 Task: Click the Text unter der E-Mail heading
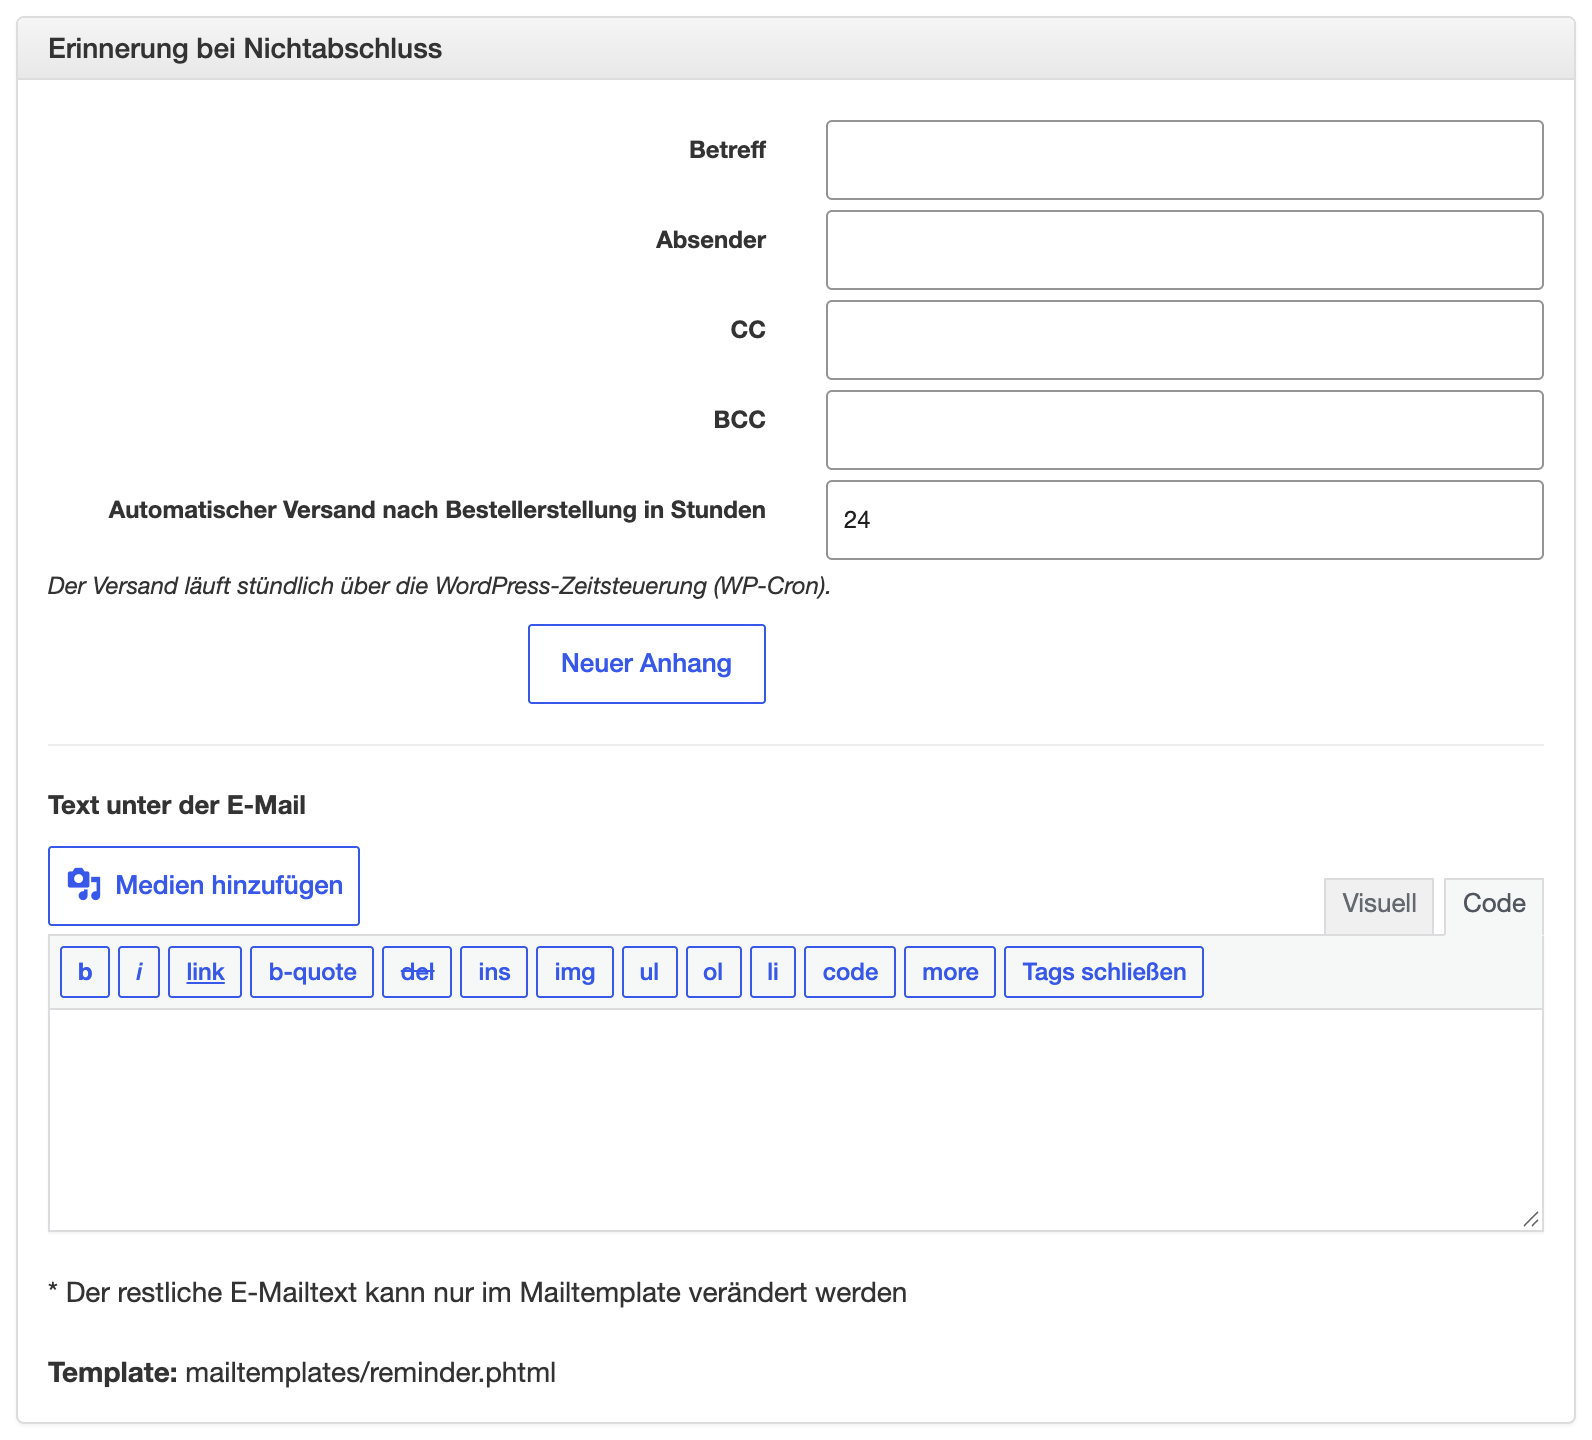click(x=177, y=805)
